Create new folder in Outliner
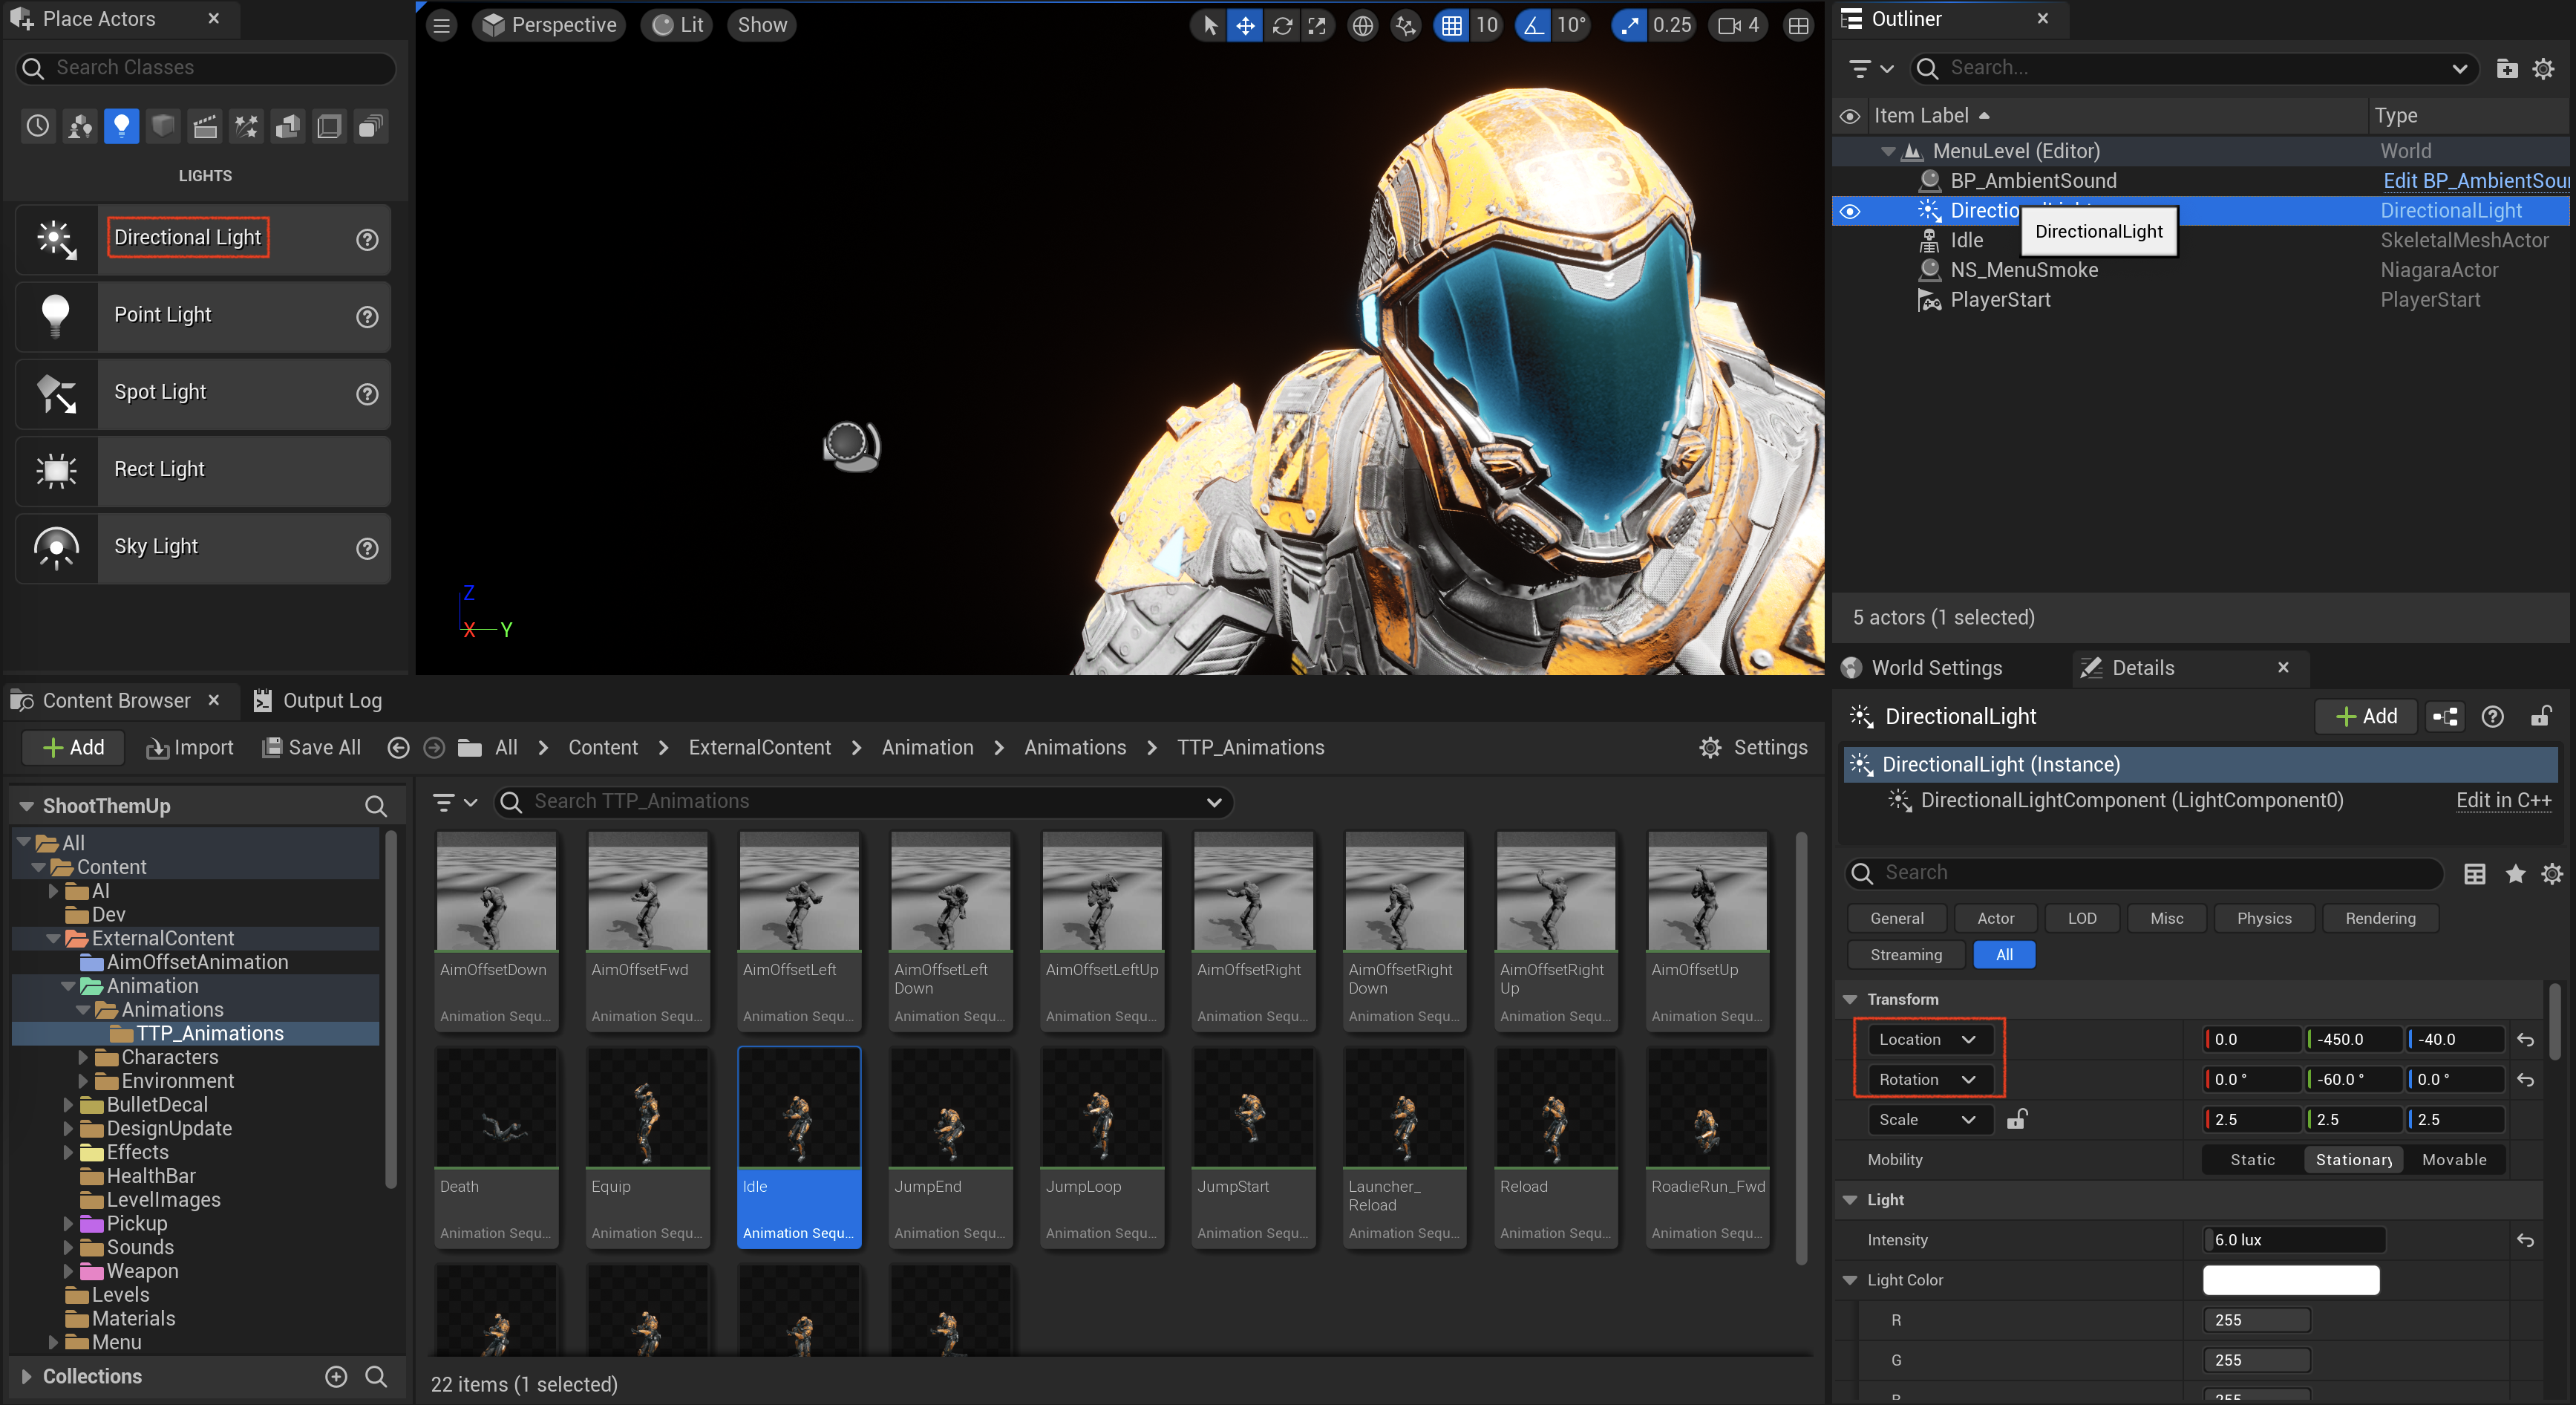2576x1405 pixels. [2506, 68]
